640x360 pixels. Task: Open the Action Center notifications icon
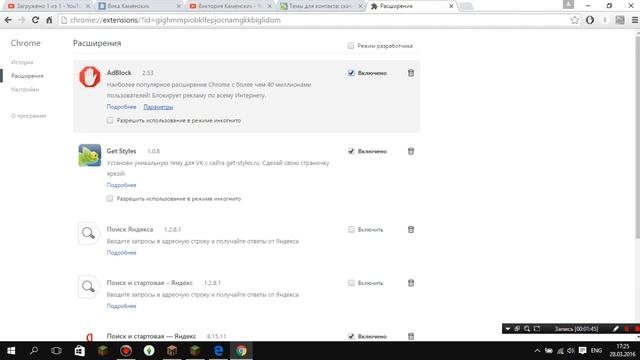pyautogui.click(x=582, y=351)
